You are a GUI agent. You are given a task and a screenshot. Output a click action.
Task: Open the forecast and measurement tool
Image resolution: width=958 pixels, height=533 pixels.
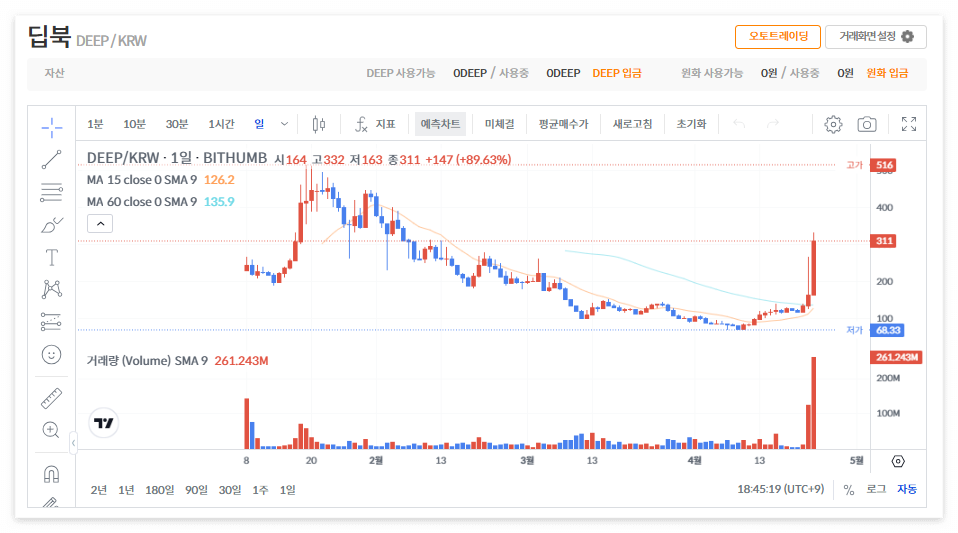(52, 322)
